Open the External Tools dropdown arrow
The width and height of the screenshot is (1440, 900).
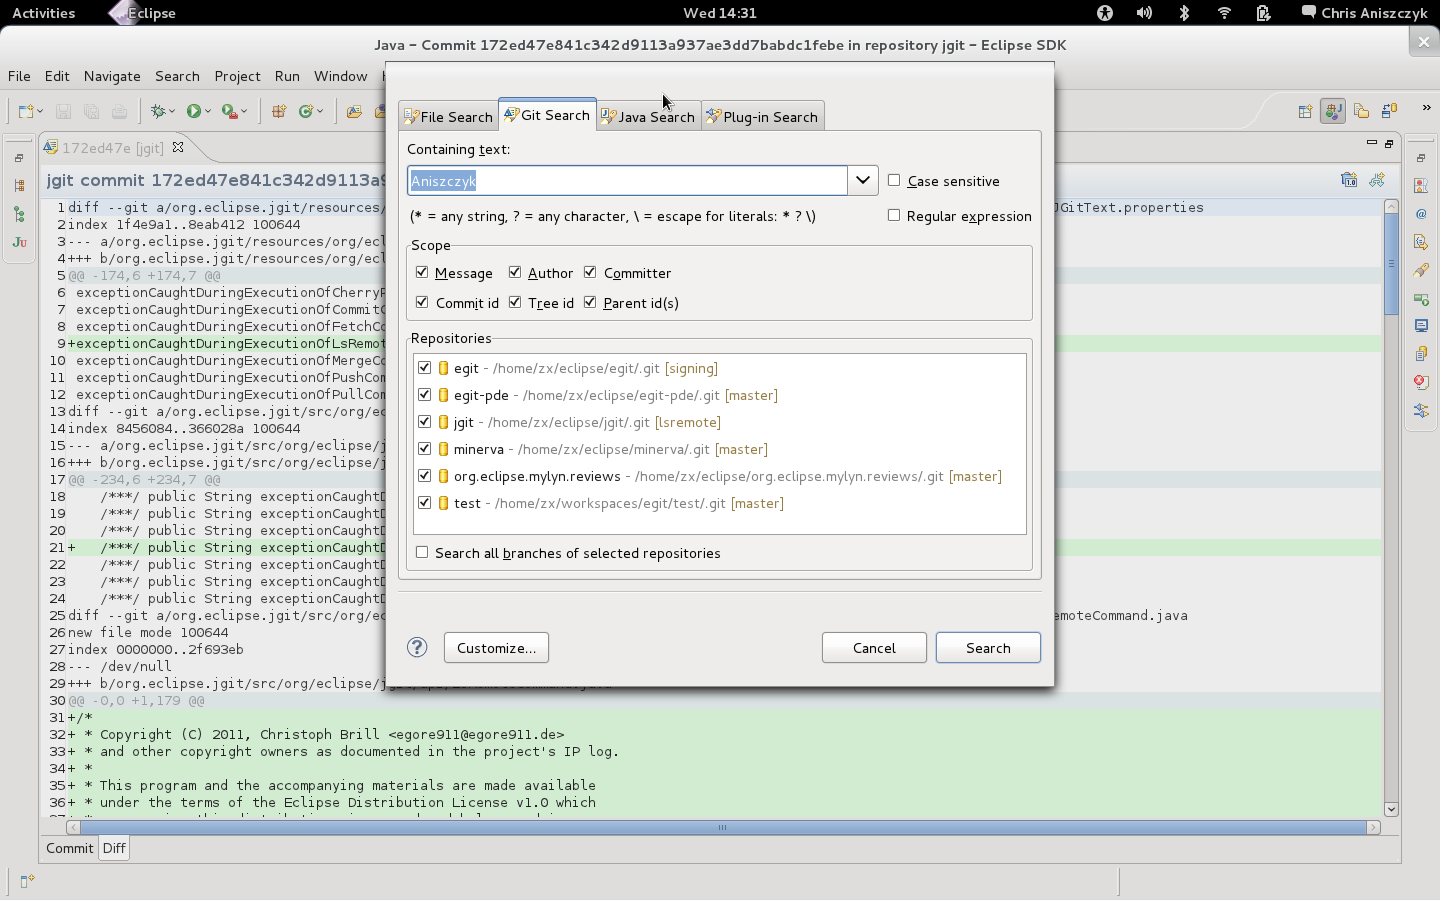pyautogui.click(x=244, y=111)
